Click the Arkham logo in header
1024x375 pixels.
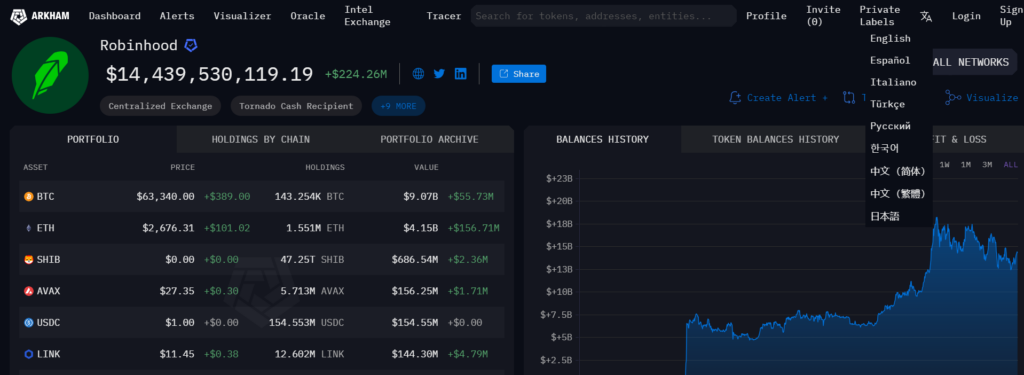pos(40,16)
